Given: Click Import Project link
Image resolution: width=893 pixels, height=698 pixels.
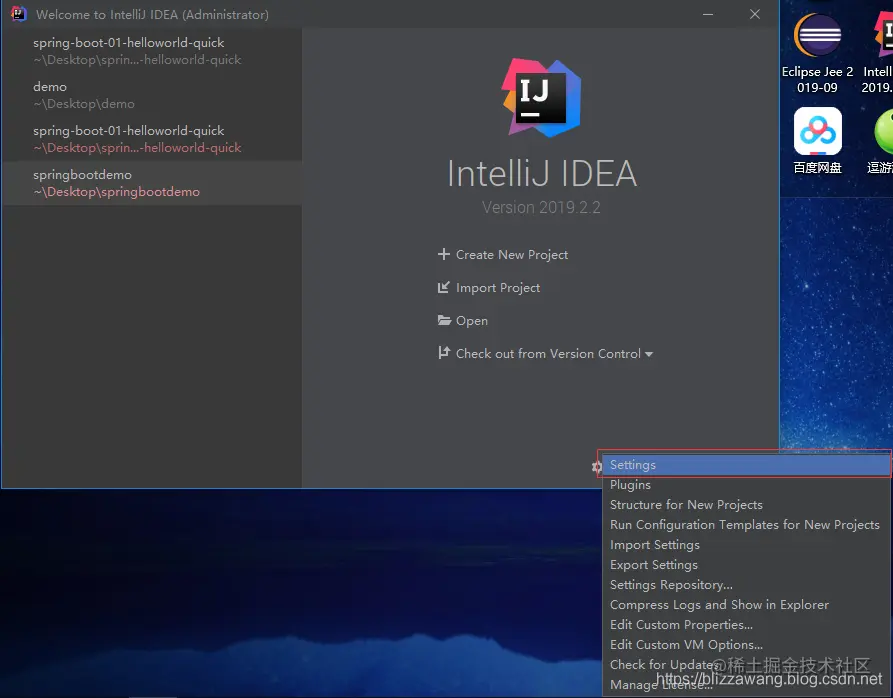Looking at the screenshot, I should pos(498,288).
